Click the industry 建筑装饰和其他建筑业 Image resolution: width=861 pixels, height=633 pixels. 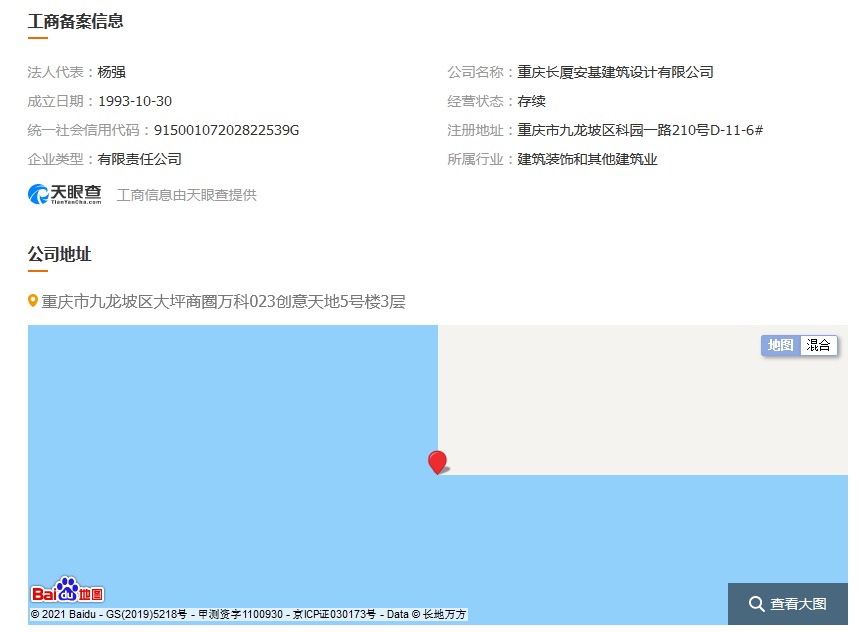coord(587,159)
